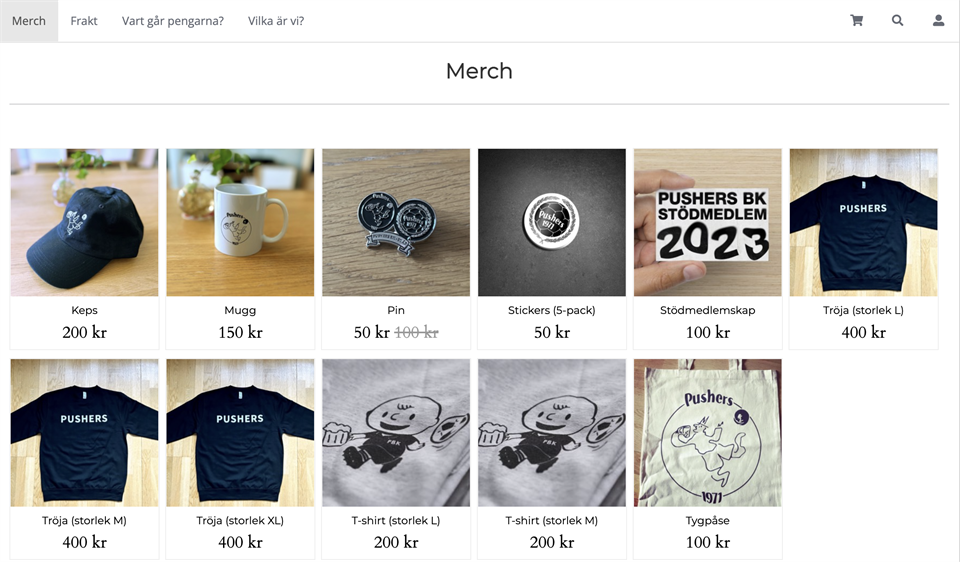
Task: Open the Mugg product thumbnail
Action: (240, 222)
